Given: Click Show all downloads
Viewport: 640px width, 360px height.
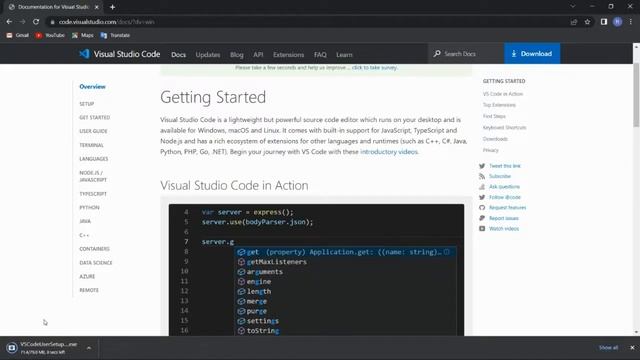Looking at the screenshot, I should (608, 348).
